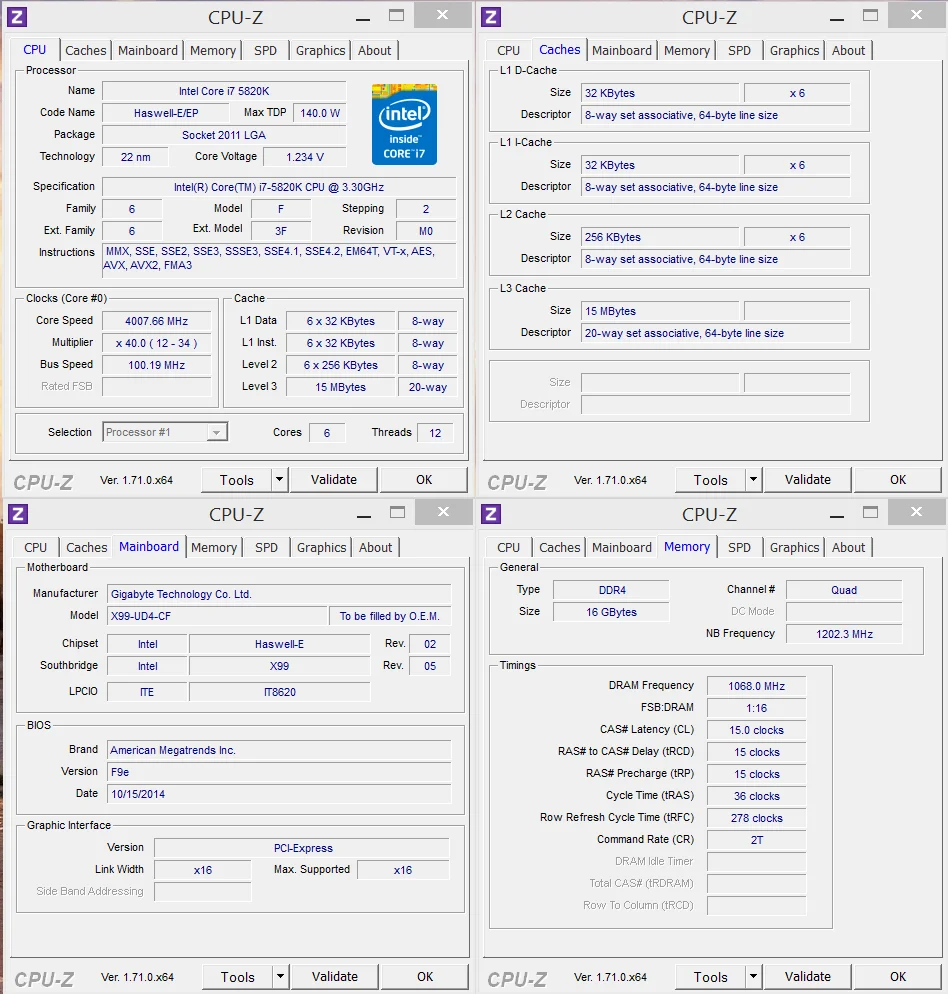Click Validate in the CPU window
The height and width of the screenshot is (994, 948).
coord(334,480)
